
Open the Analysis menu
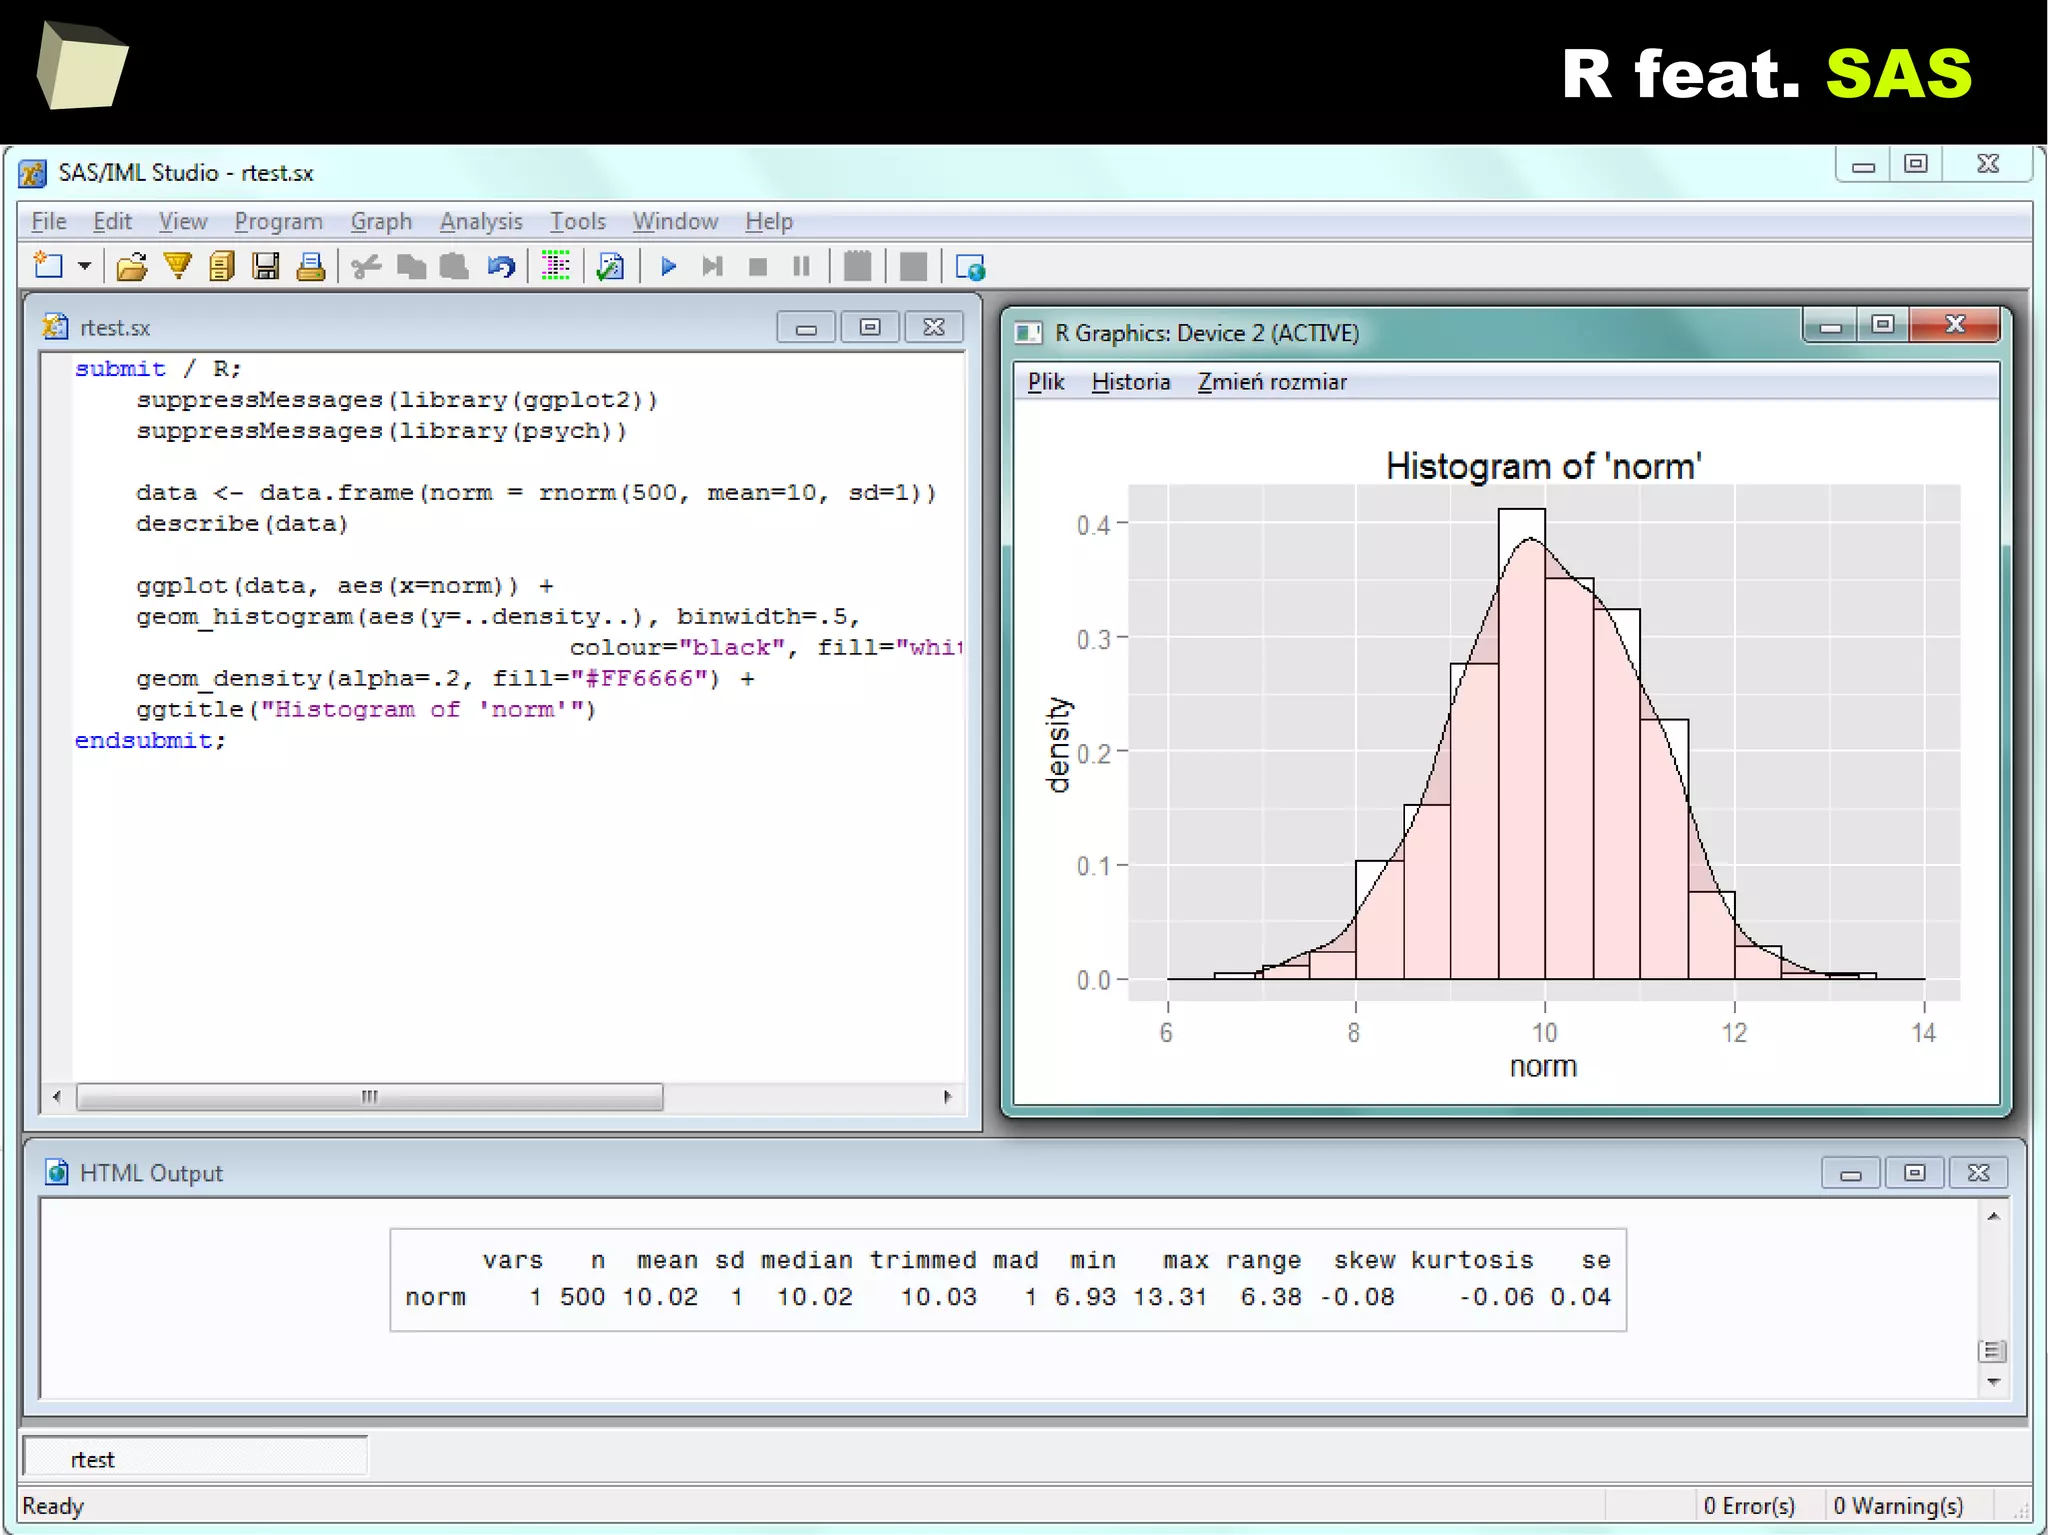point(481,221)
